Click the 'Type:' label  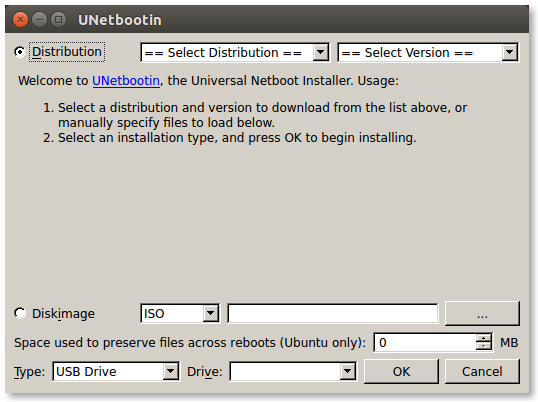point(30,372)
